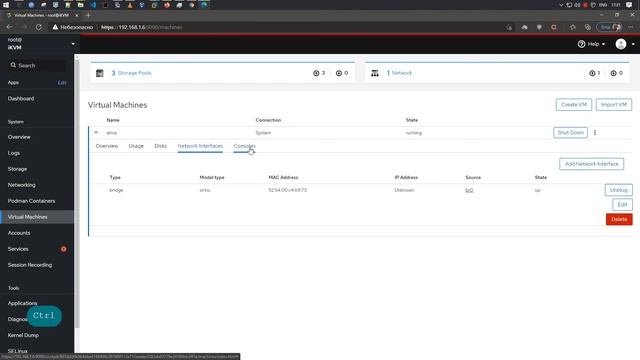This screenshot has height=360, width=640.
Task: Shut down the alma VM
Action: click(x=570, y=133)
